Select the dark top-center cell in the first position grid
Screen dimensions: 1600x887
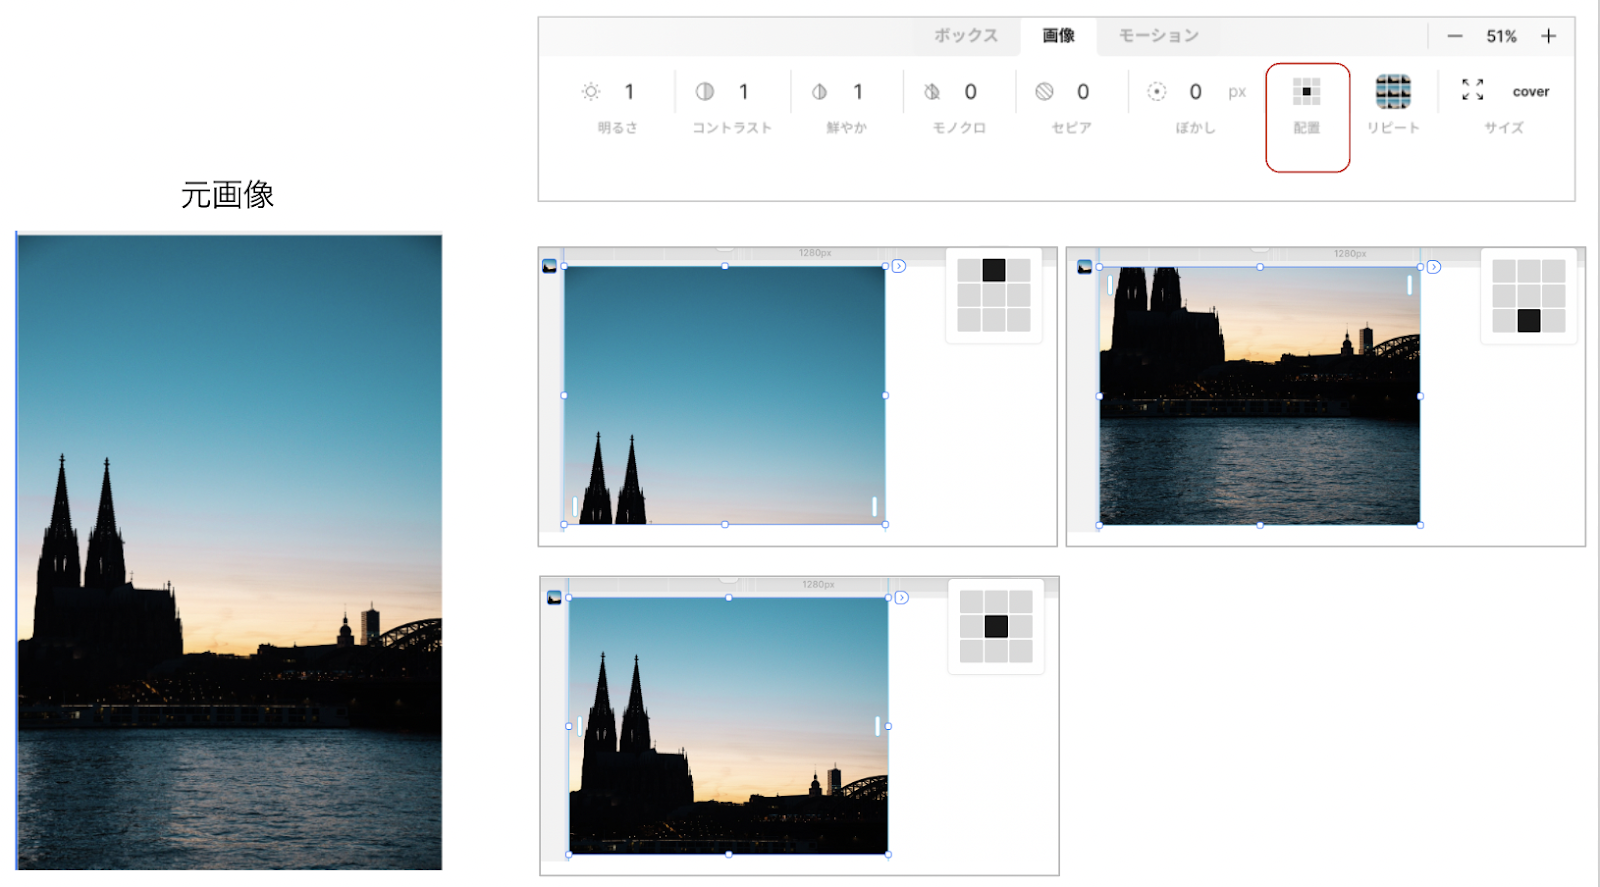(994, 270)
